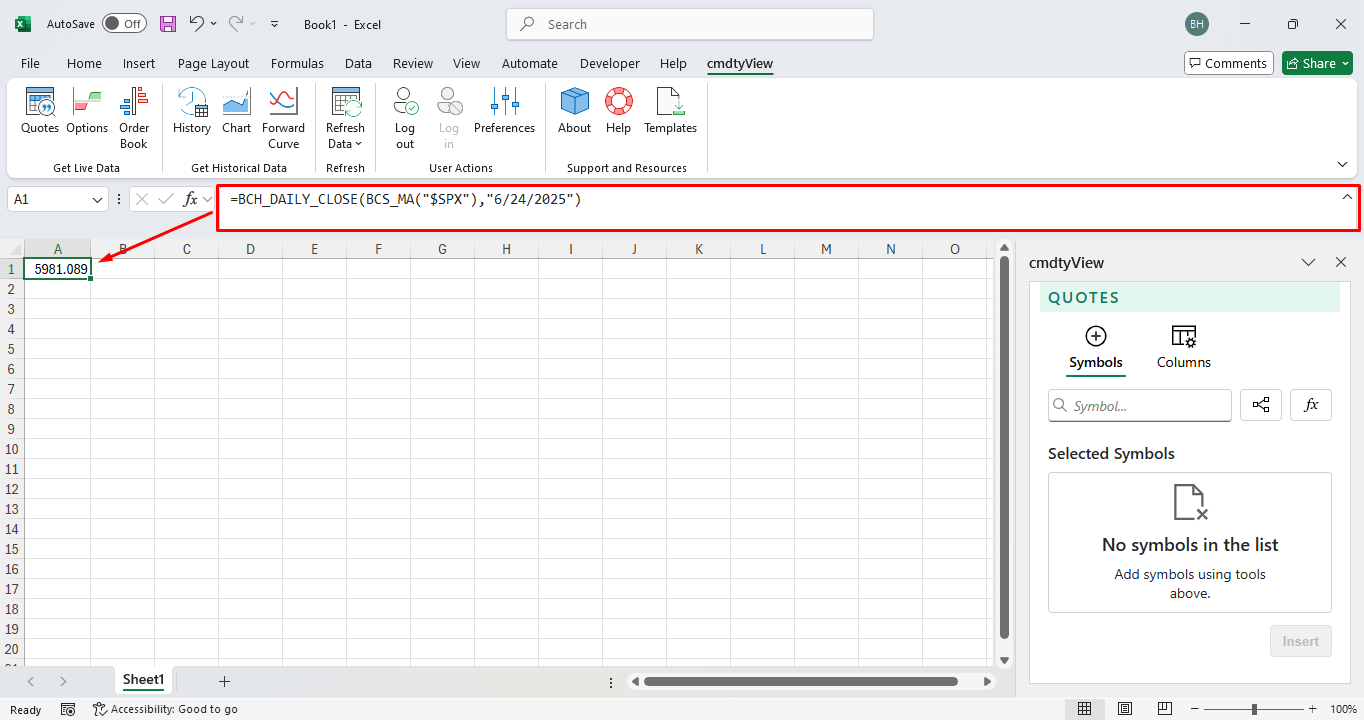Switch to Page Break Preview
Viewport: 1364px width, 720px height.
click(1165, 709)
